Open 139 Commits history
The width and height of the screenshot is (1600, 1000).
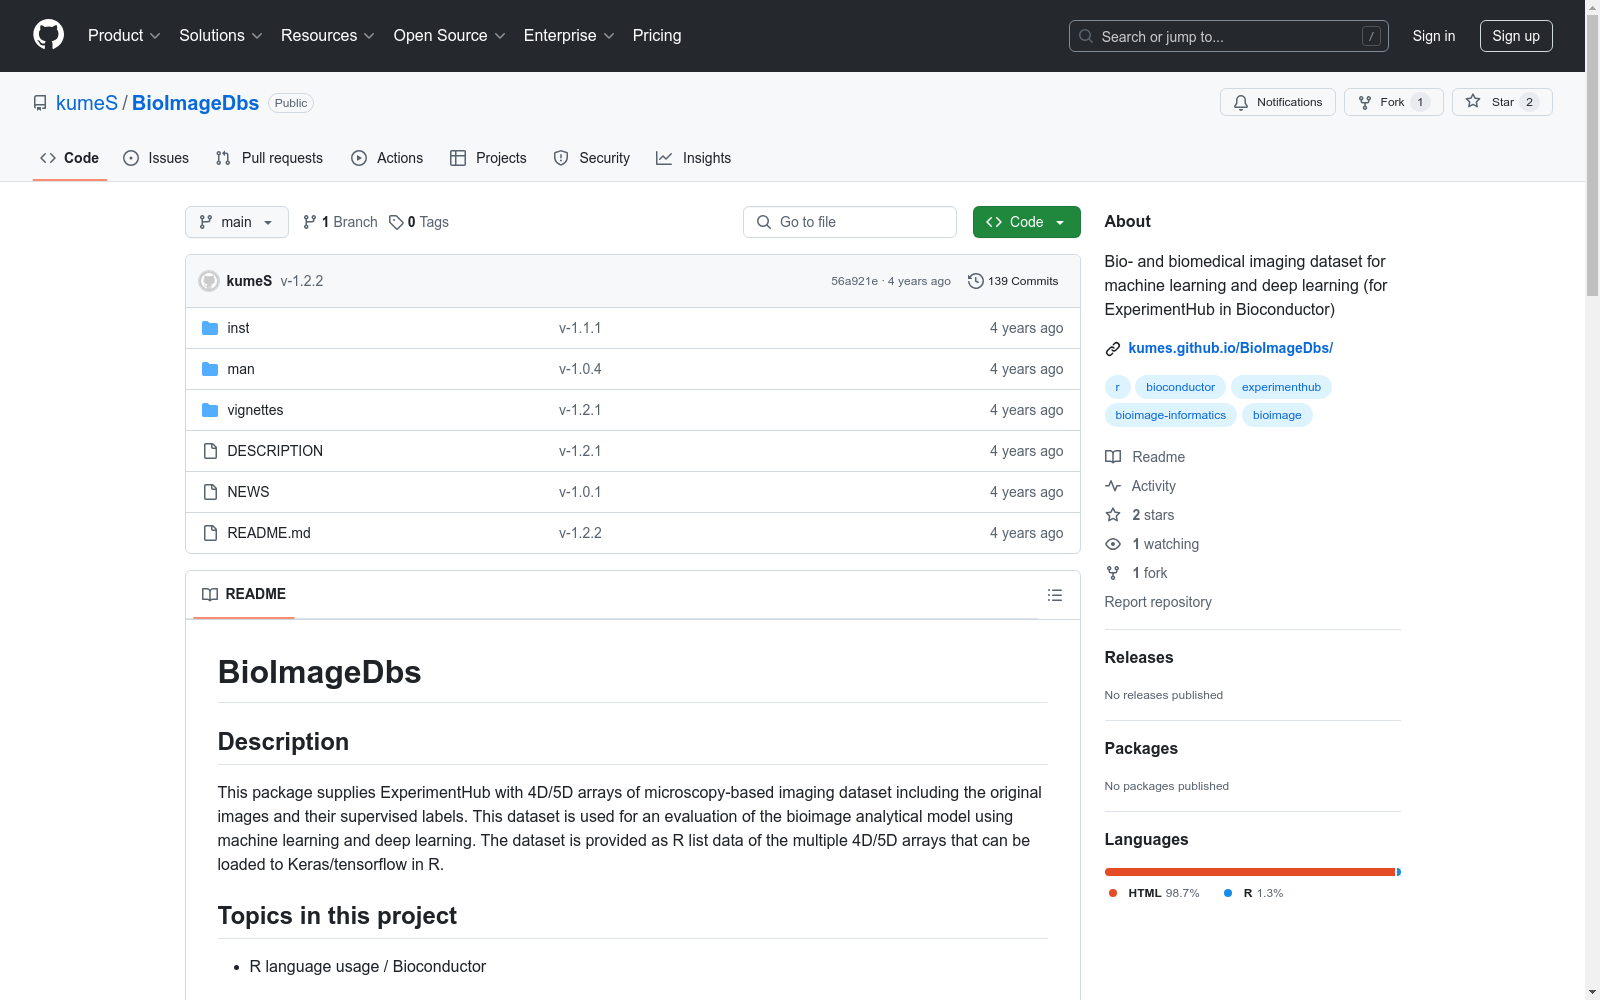pyautogui.click(x=1013, y=281)
